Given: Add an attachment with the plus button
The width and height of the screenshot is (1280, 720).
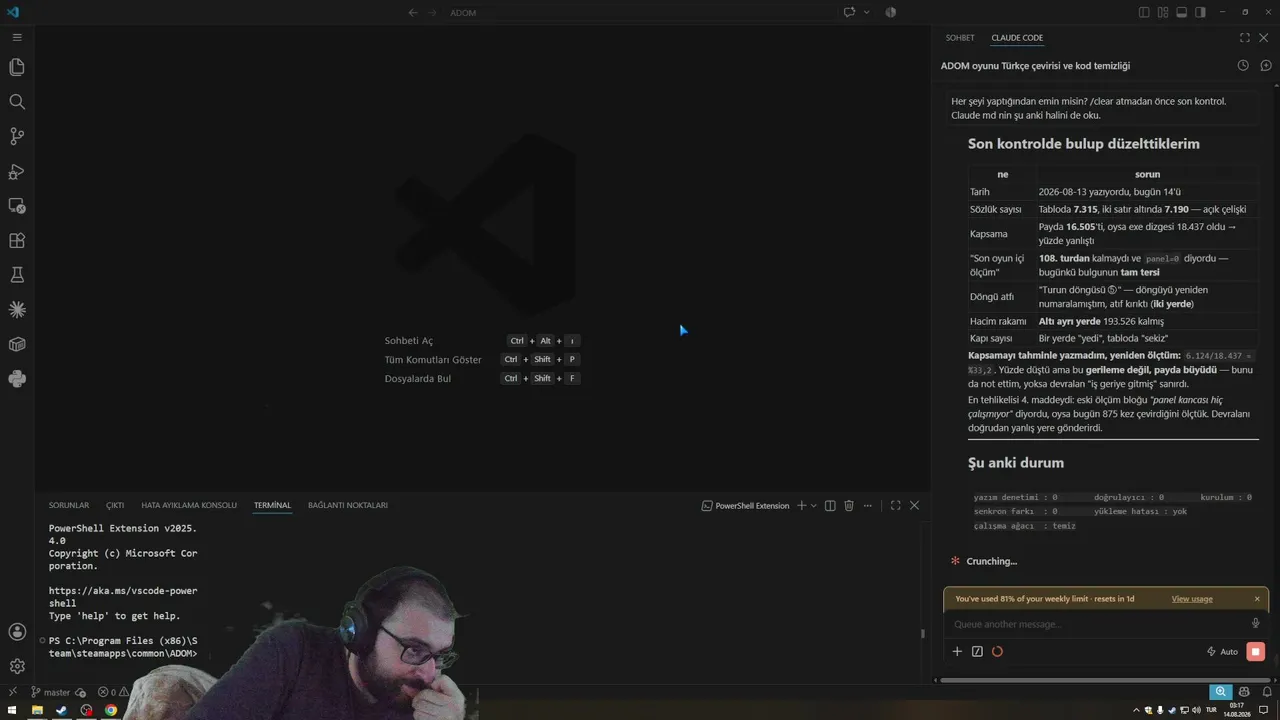Looking at the screenshot, I should tap(957, 652).
